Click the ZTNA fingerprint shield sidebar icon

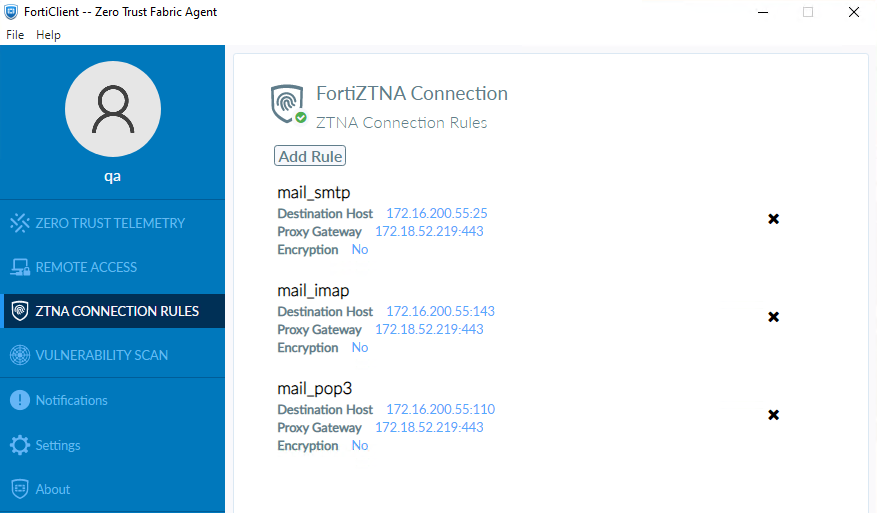click(20, 311)
